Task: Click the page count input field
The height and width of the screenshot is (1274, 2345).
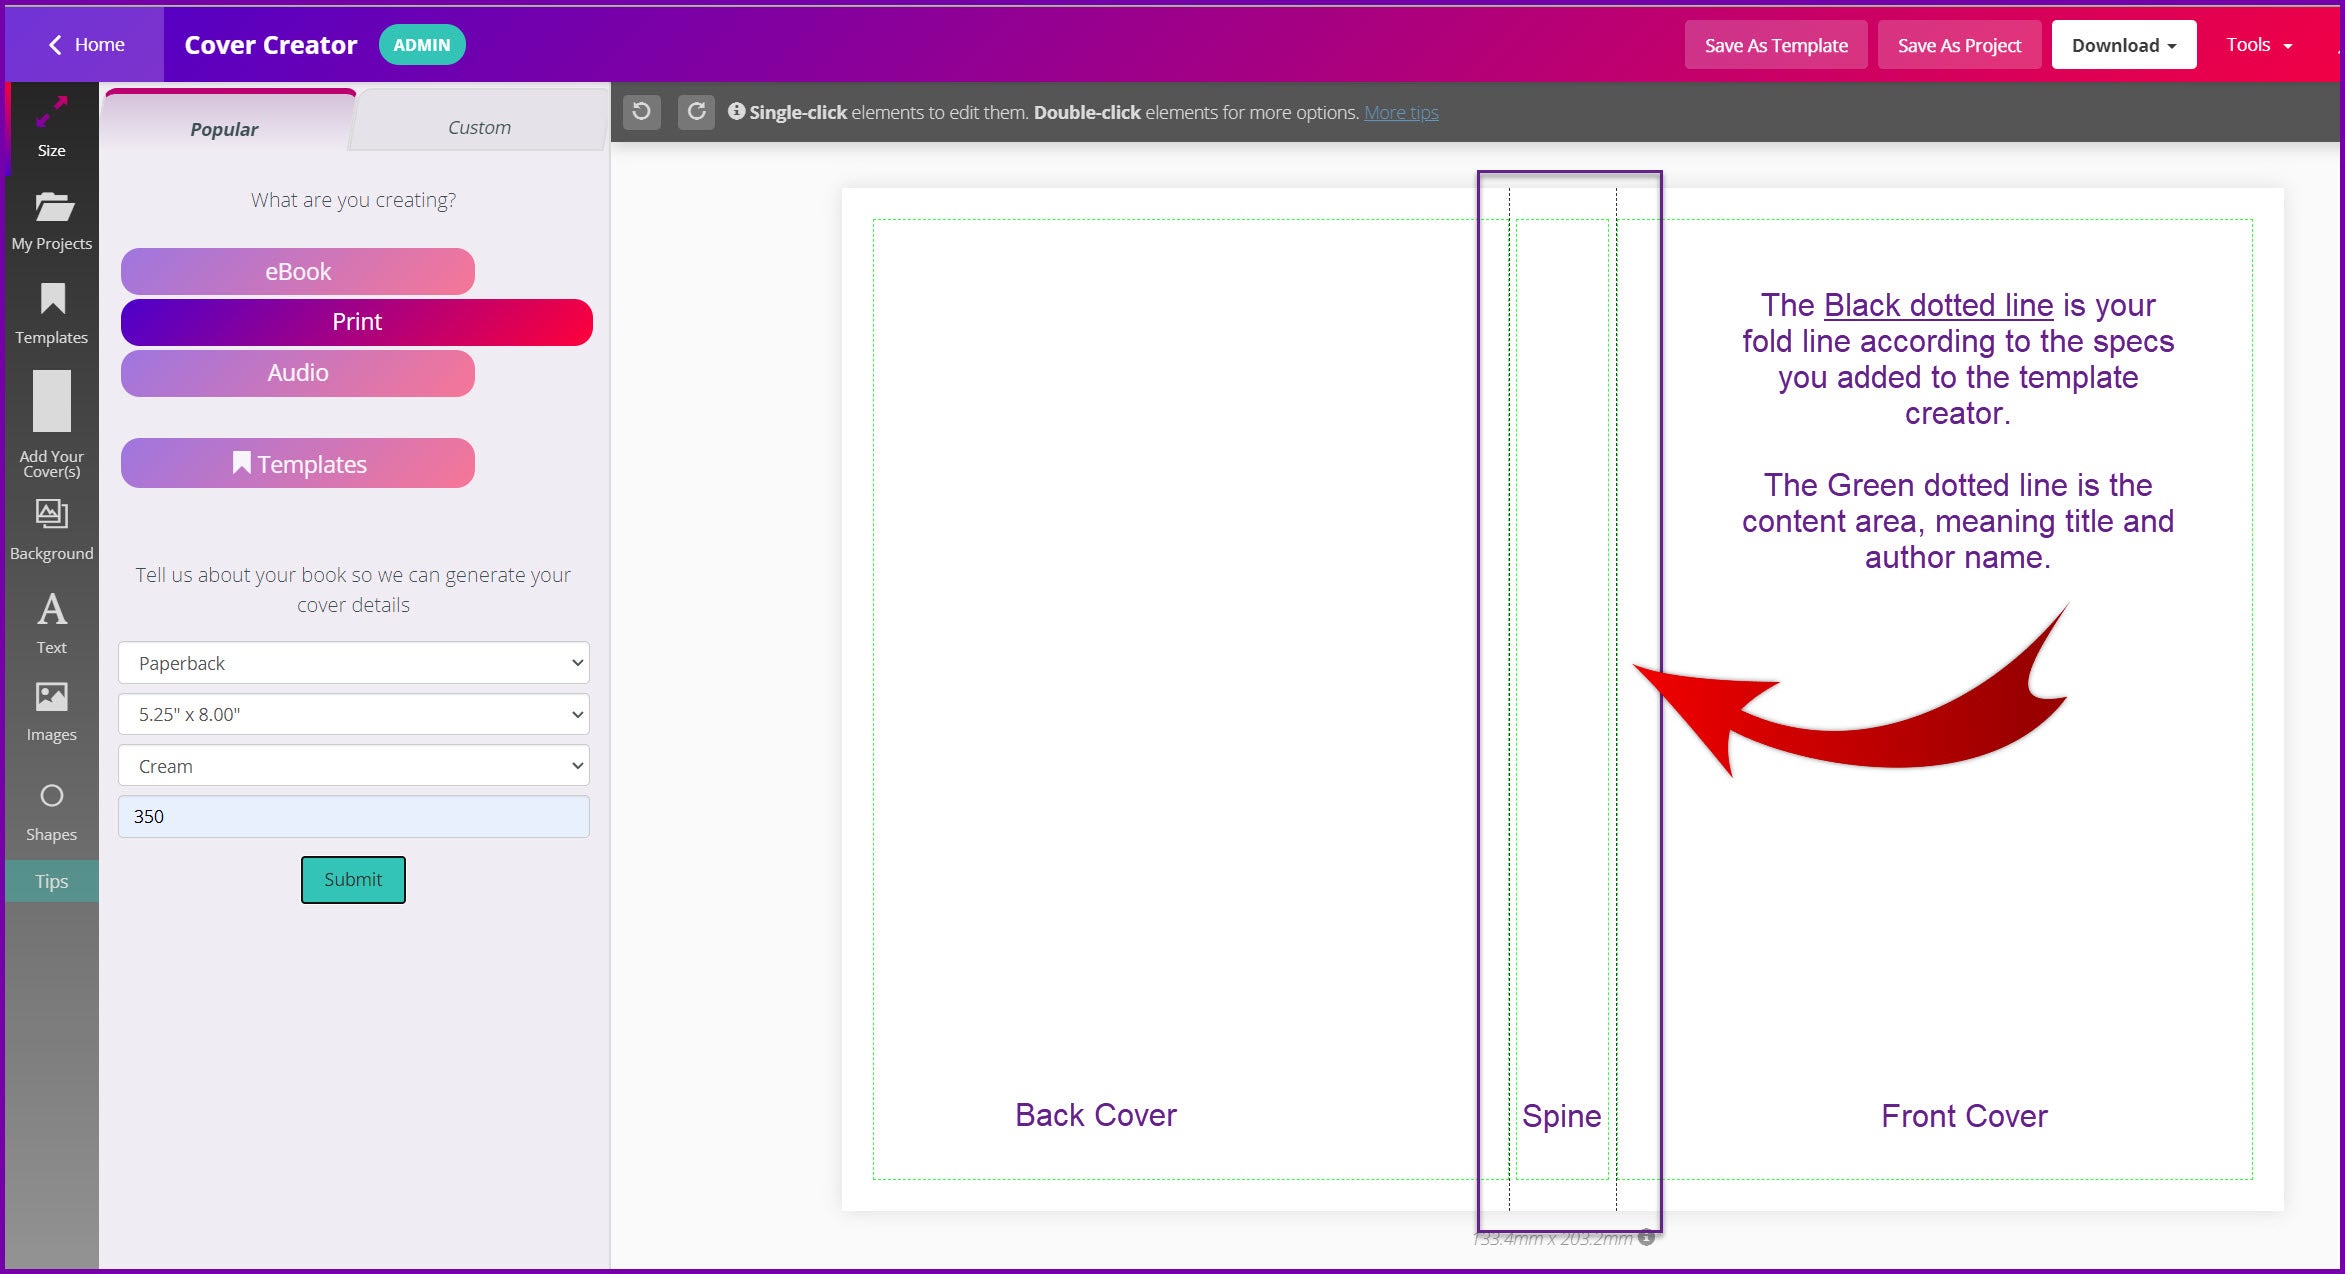Action: [353, 816]
